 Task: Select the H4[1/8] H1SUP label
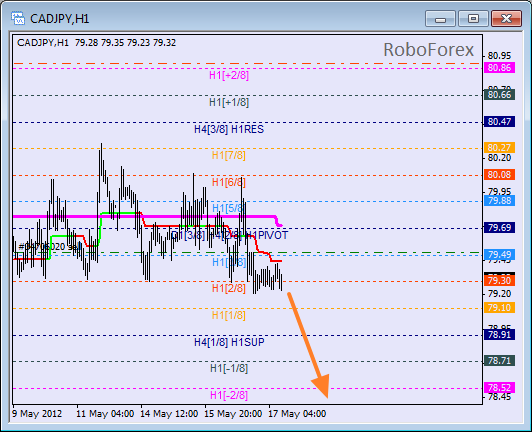[229, 342]
